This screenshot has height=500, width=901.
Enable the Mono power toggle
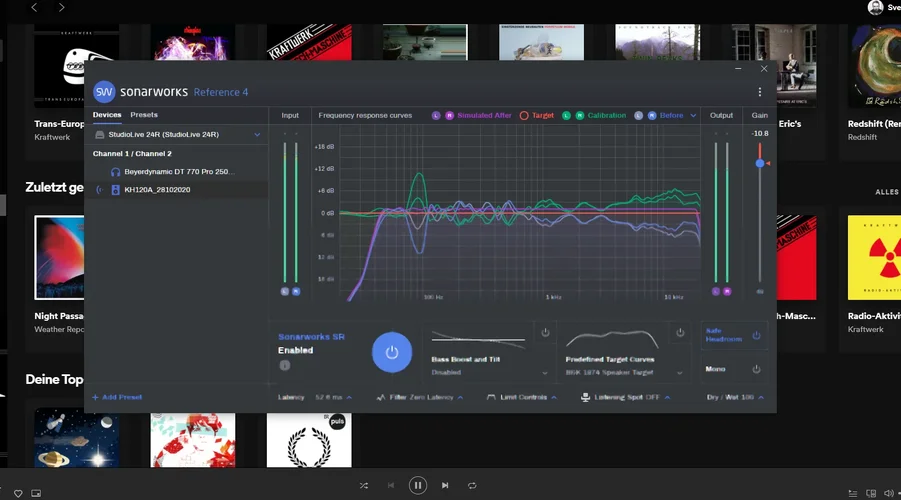pyautogui.click(x=756, y=369)
